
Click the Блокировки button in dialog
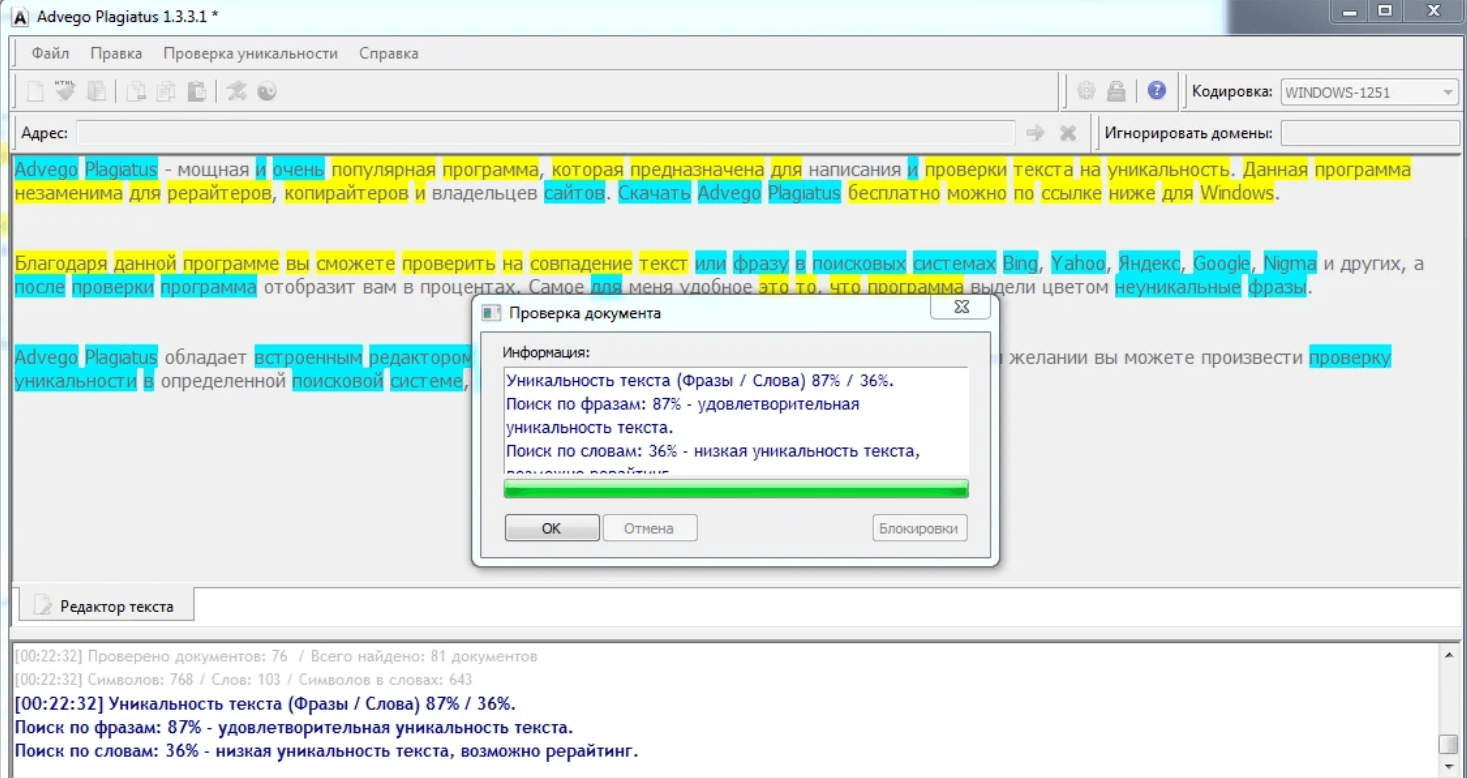pyautogui.click(x=919, y=528)
